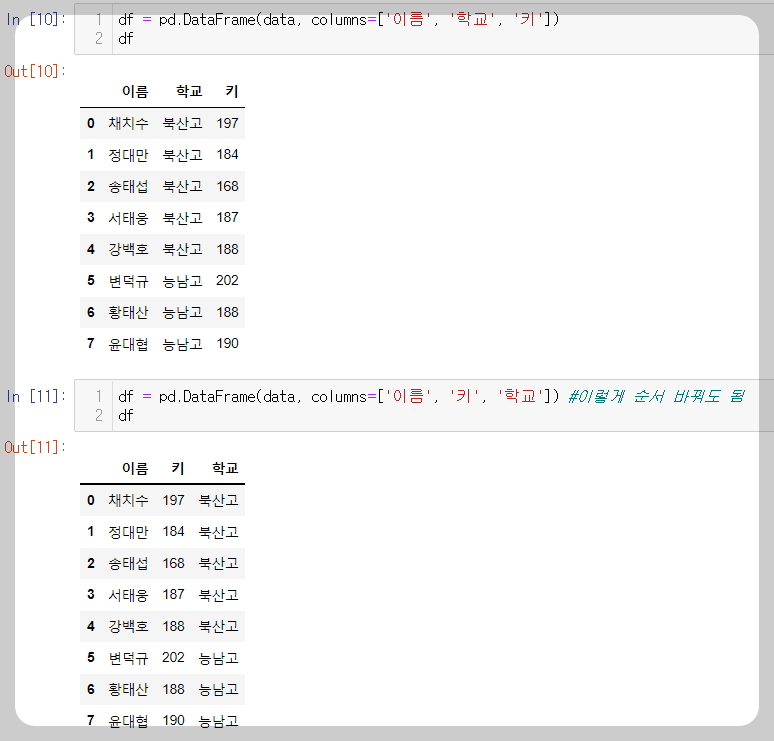The image size is (774, 741).
Task: Click 황태산 name cell in Out[11] table
Action: click(128, 689)
